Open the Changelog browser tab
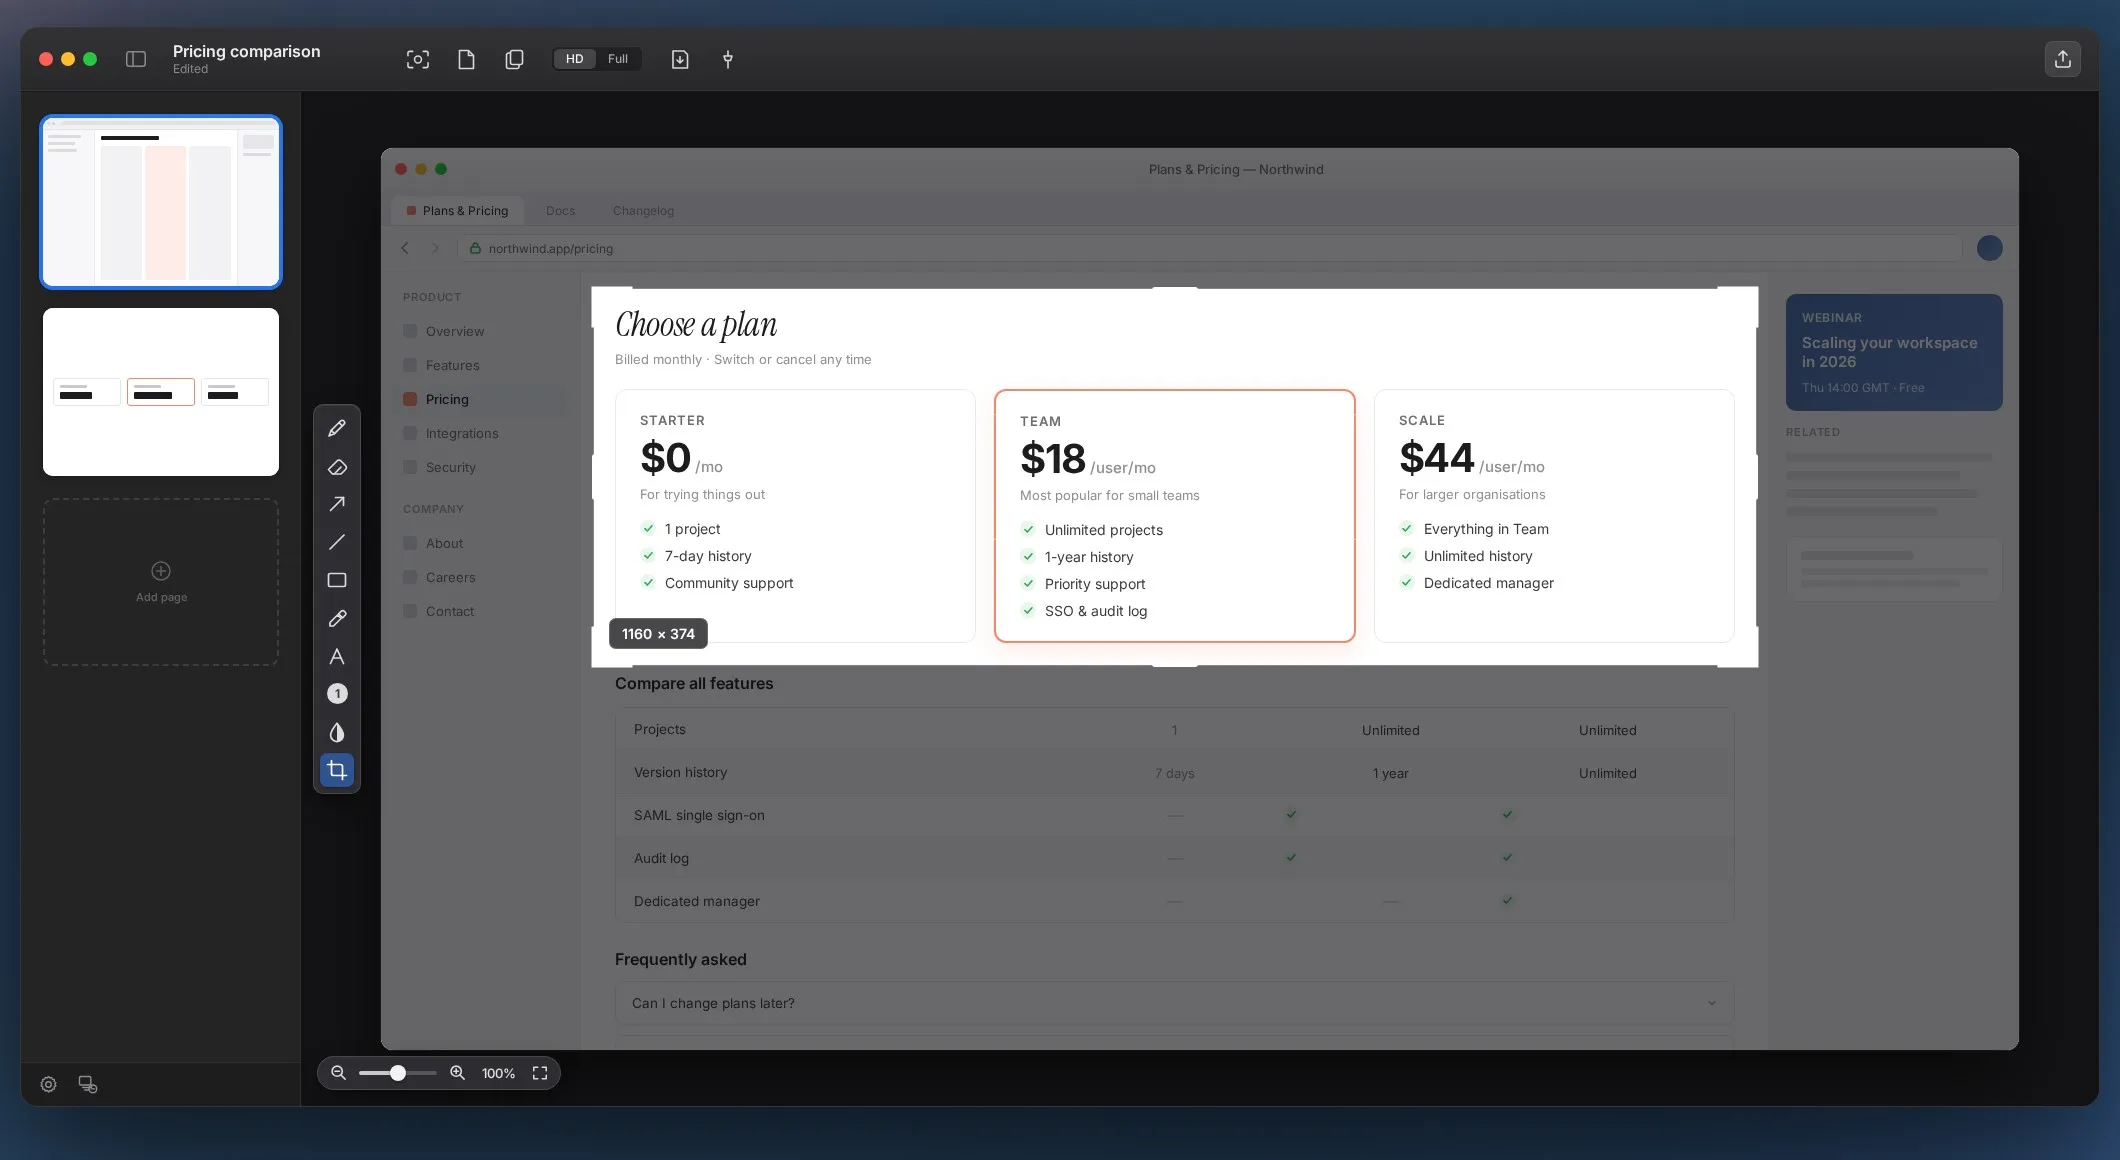The height and width of the screenshot is (1160, 2120). [x=643, y=211]
